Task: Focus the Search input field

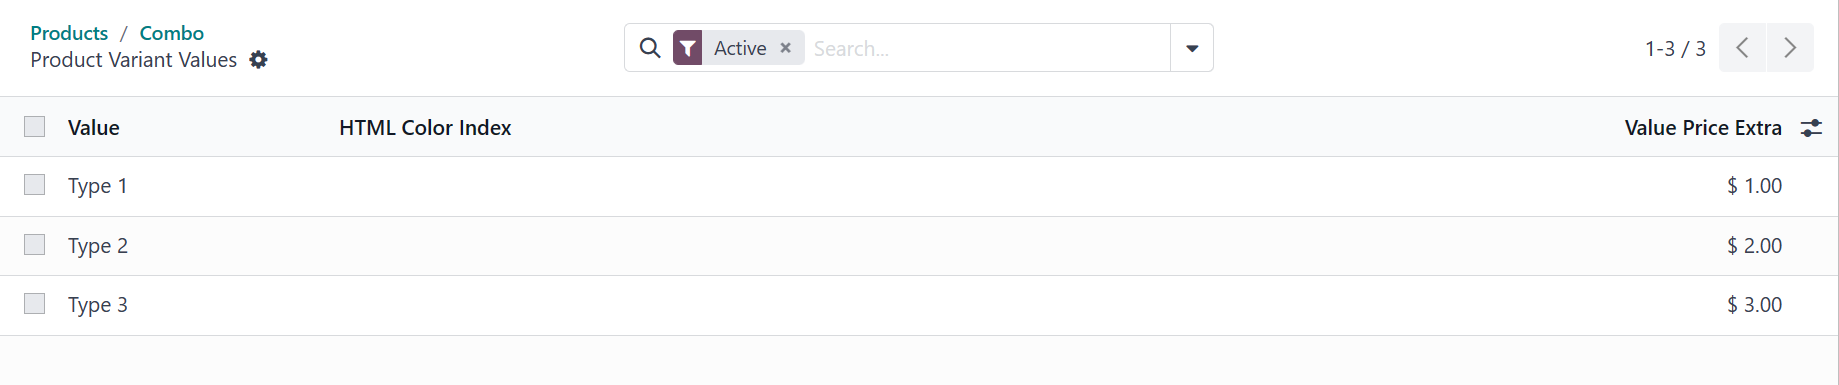Action: [987, 48]
